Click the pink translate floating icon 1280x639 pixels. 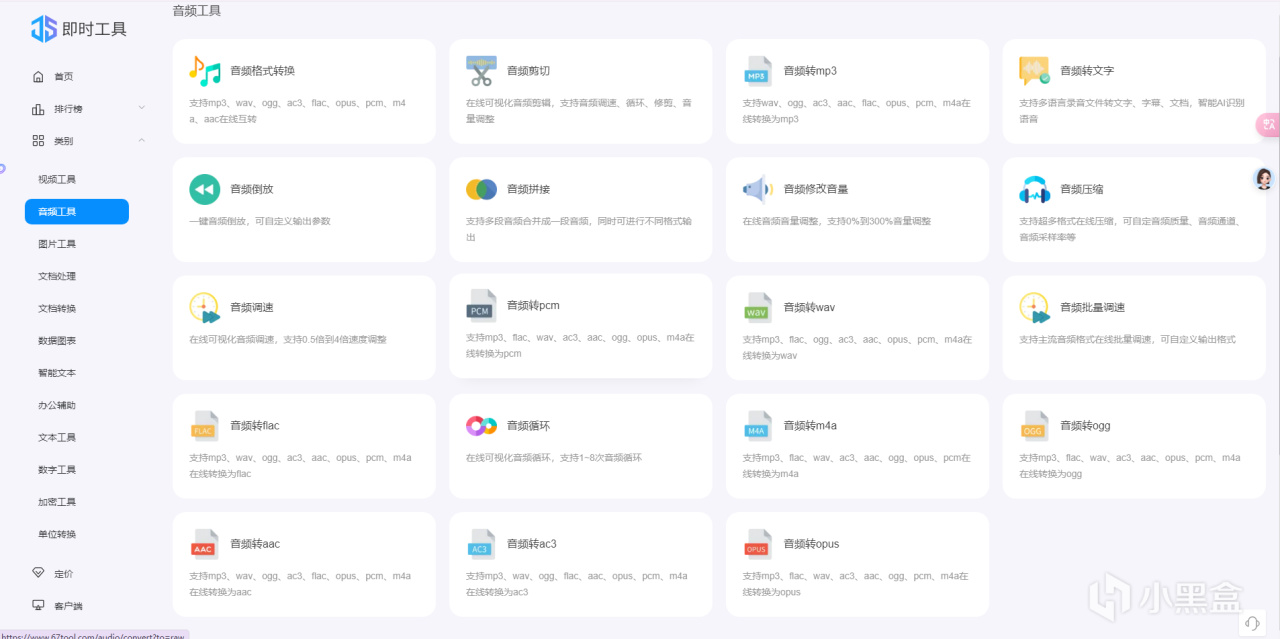click(1268, 124)
